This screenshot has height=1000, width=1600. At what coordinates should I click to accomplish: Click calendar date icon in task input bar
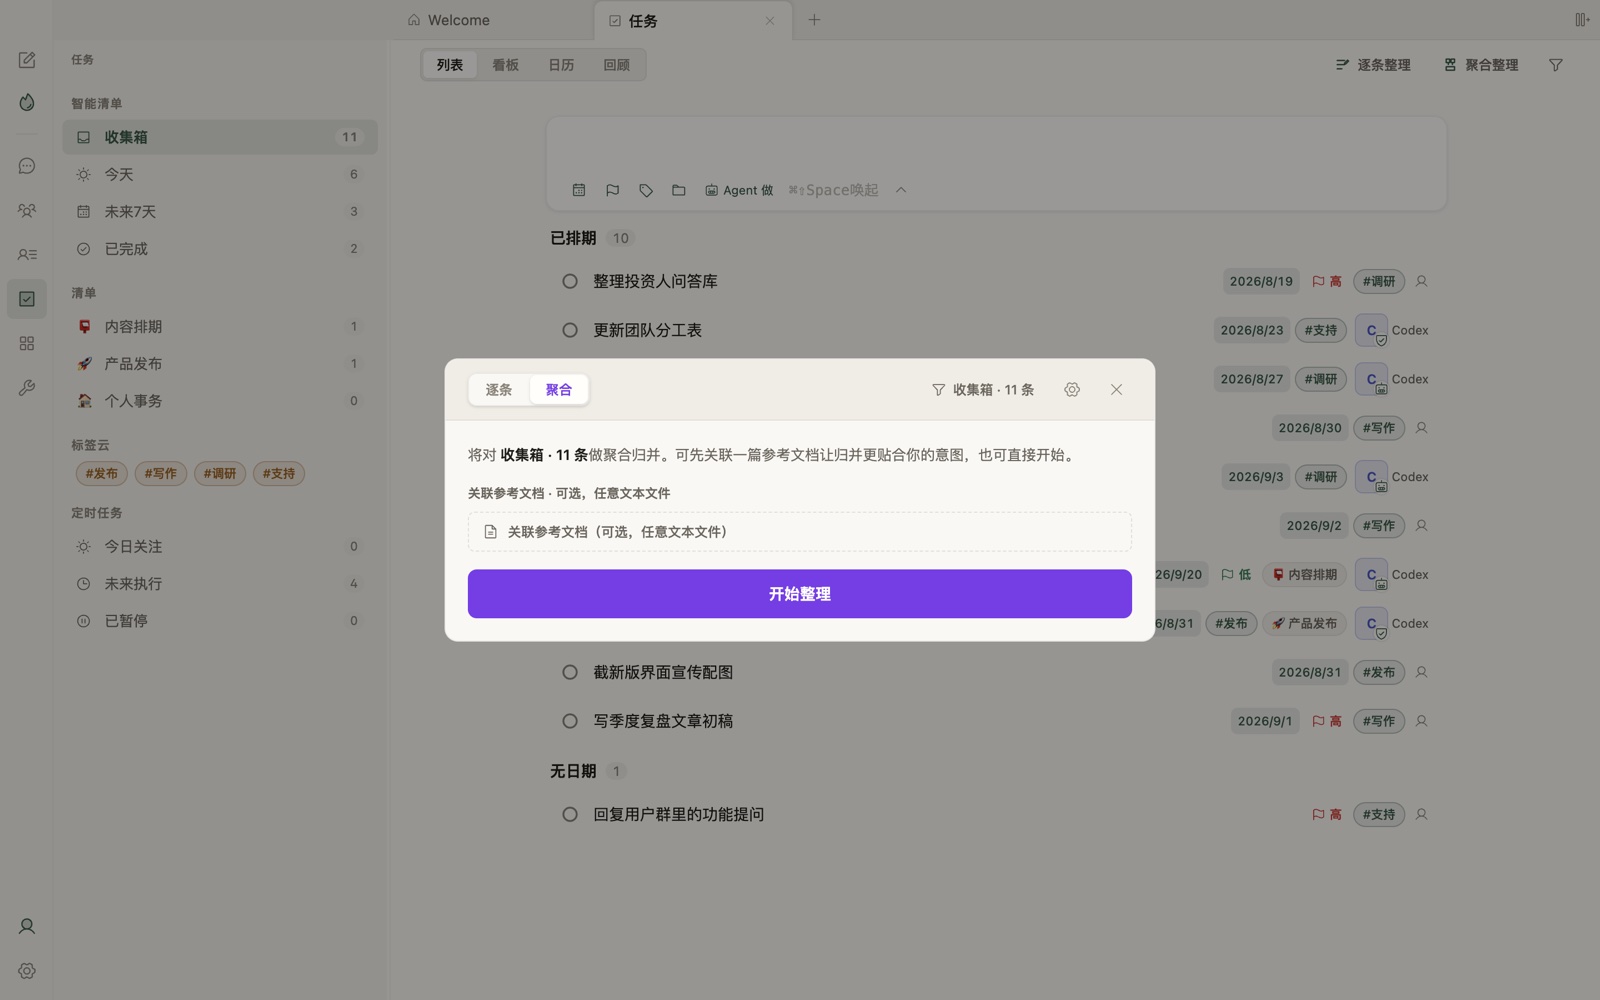tap(579, 190)
